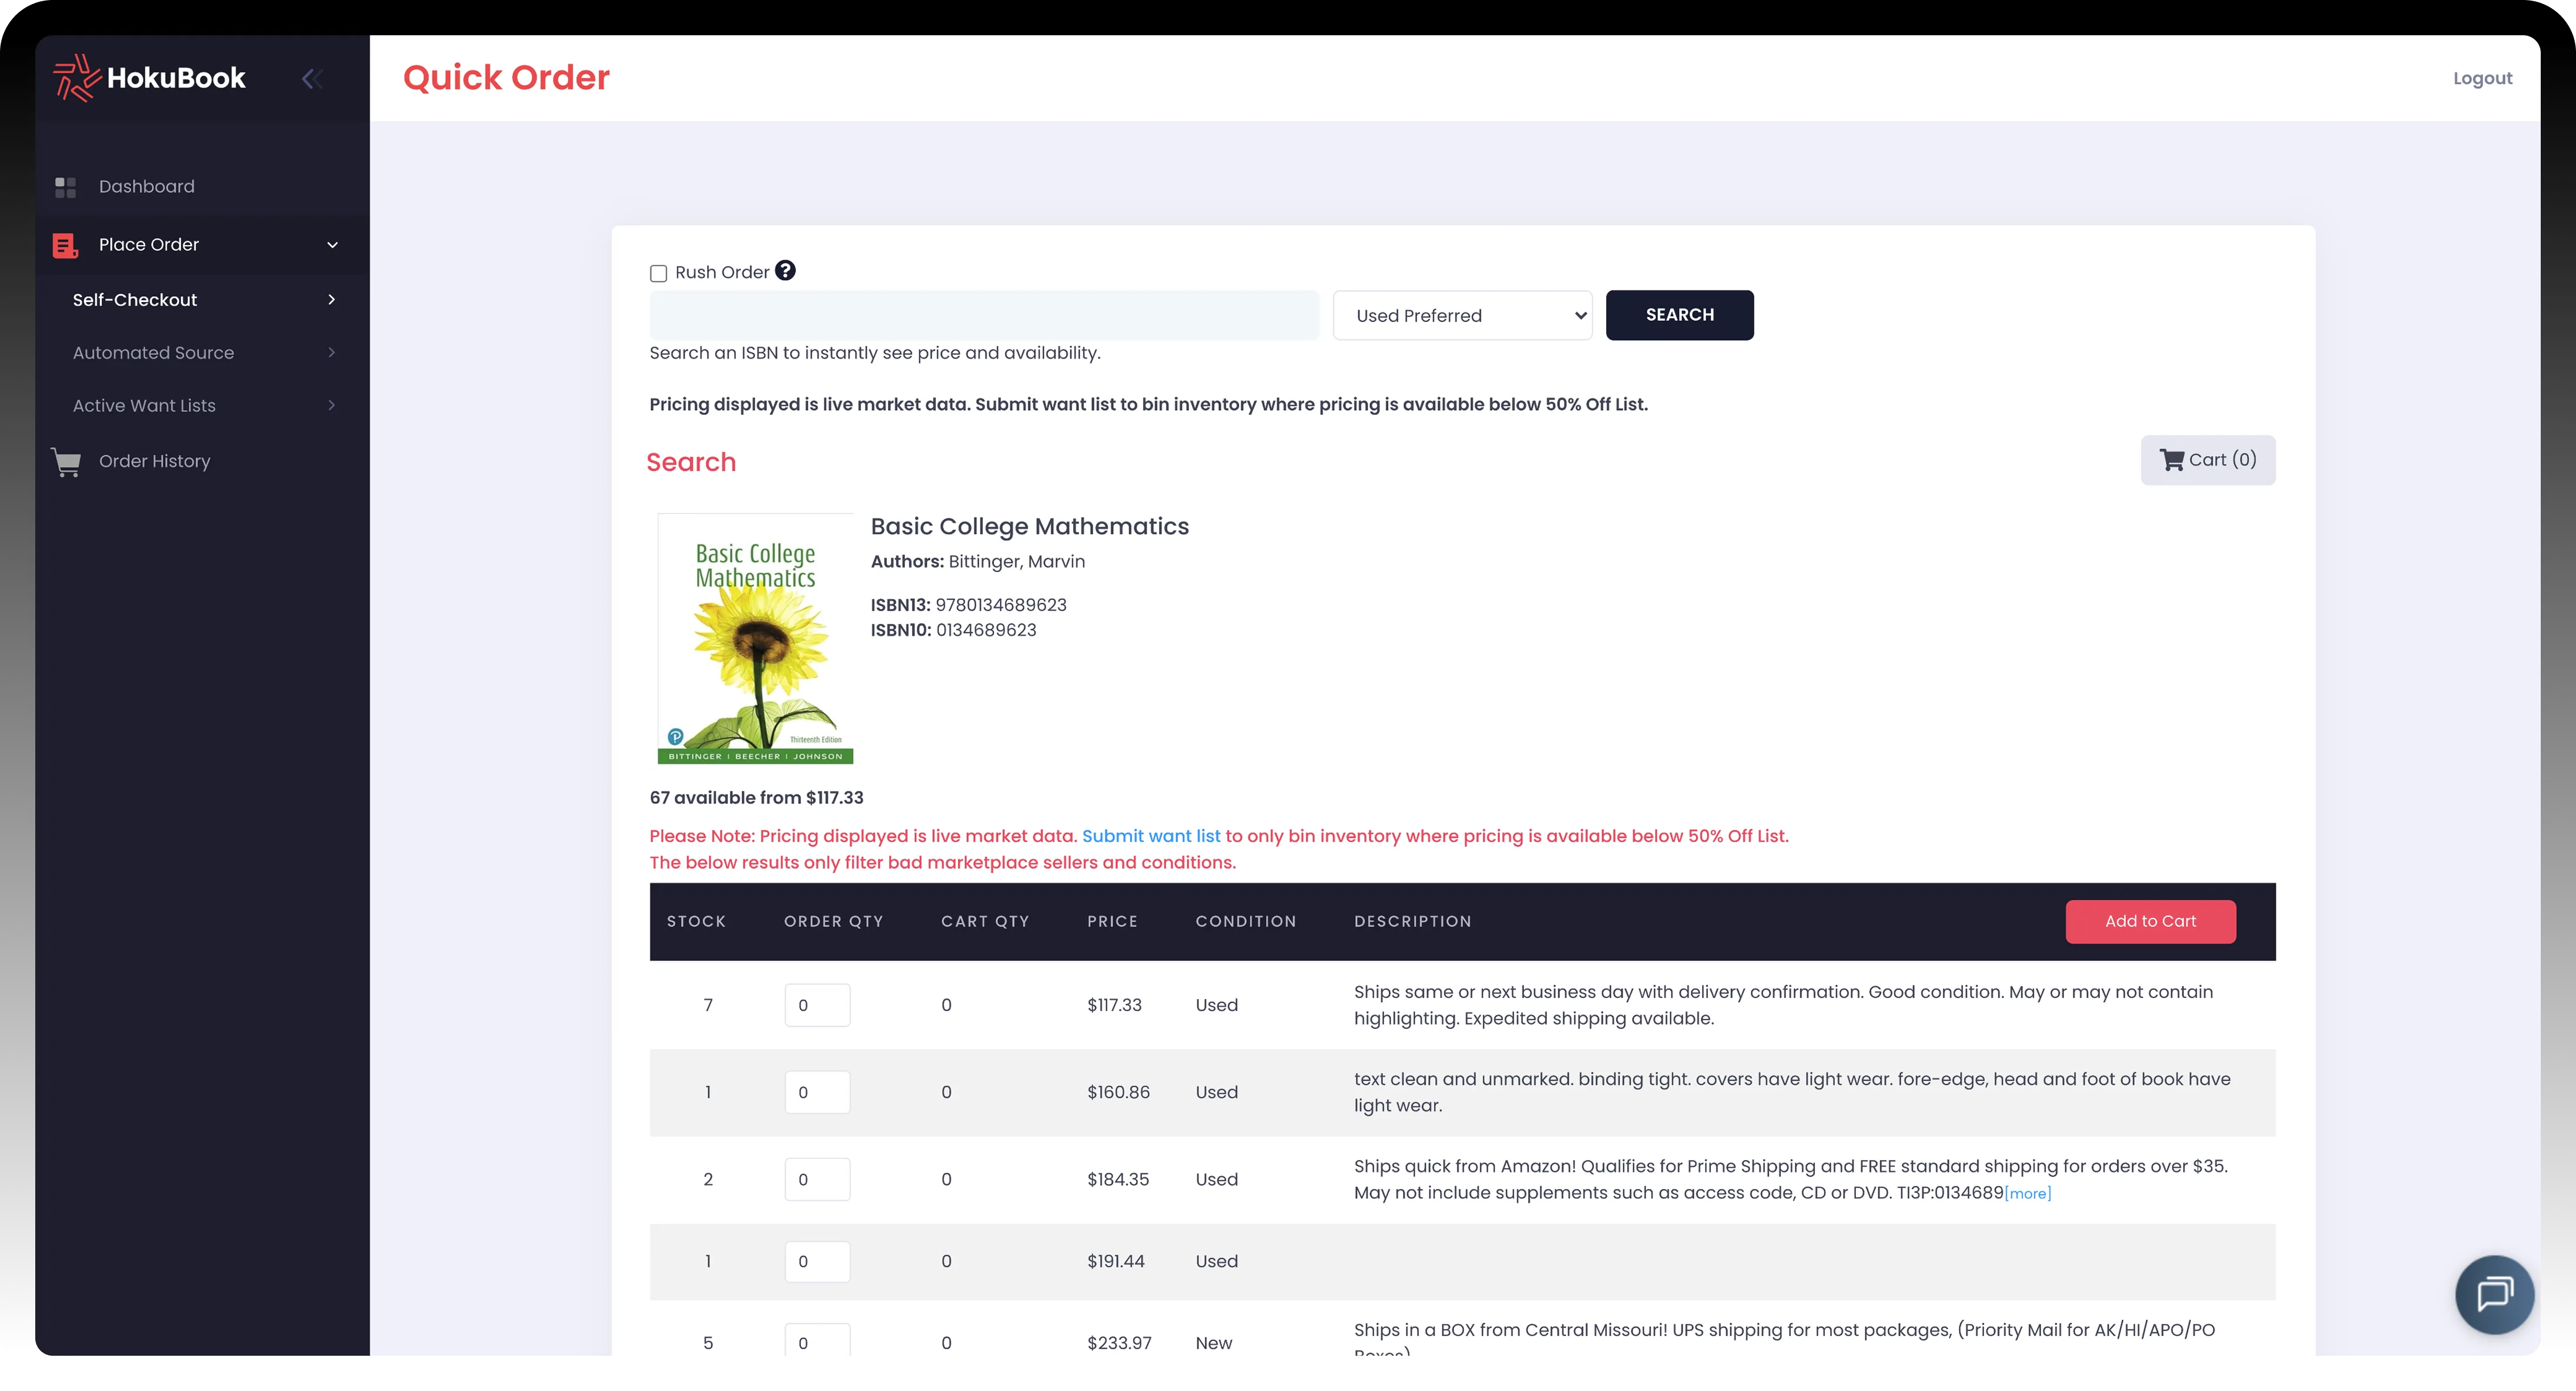
Task: Open Order History from the sidebar
Action: click(x=154, y=461)
